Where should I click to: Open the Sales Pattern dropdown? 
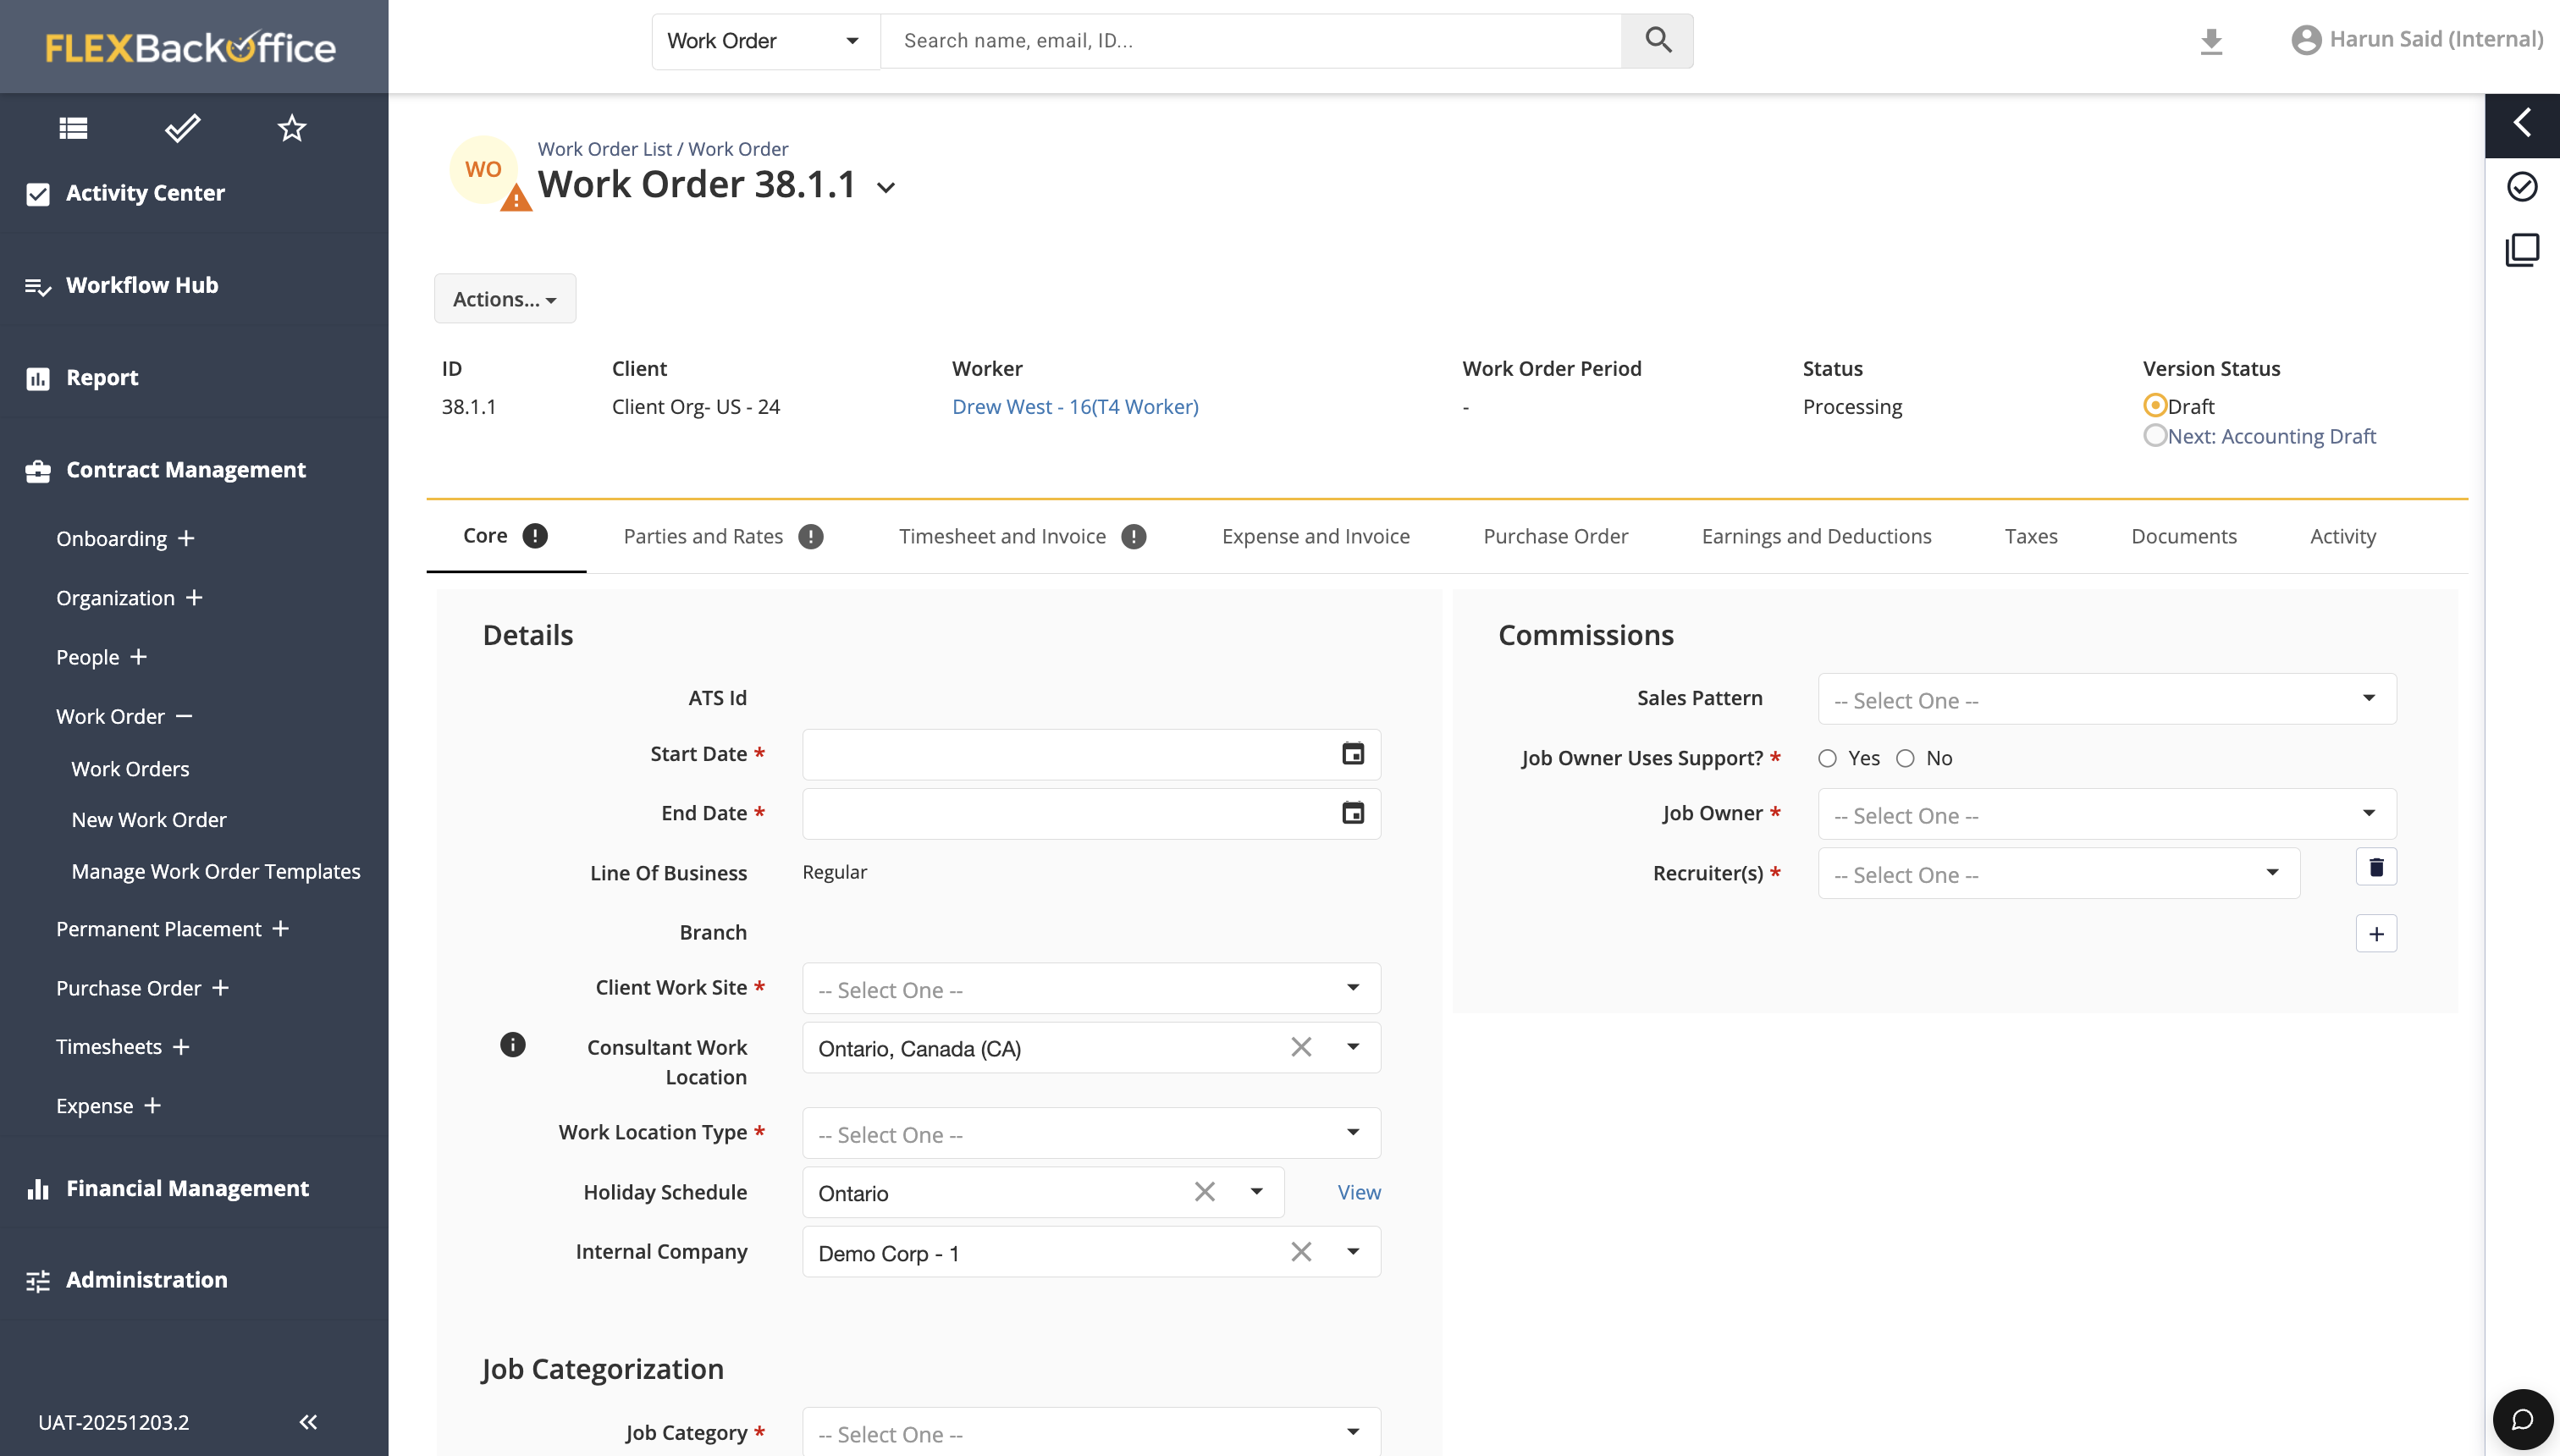pos(2106,699)
